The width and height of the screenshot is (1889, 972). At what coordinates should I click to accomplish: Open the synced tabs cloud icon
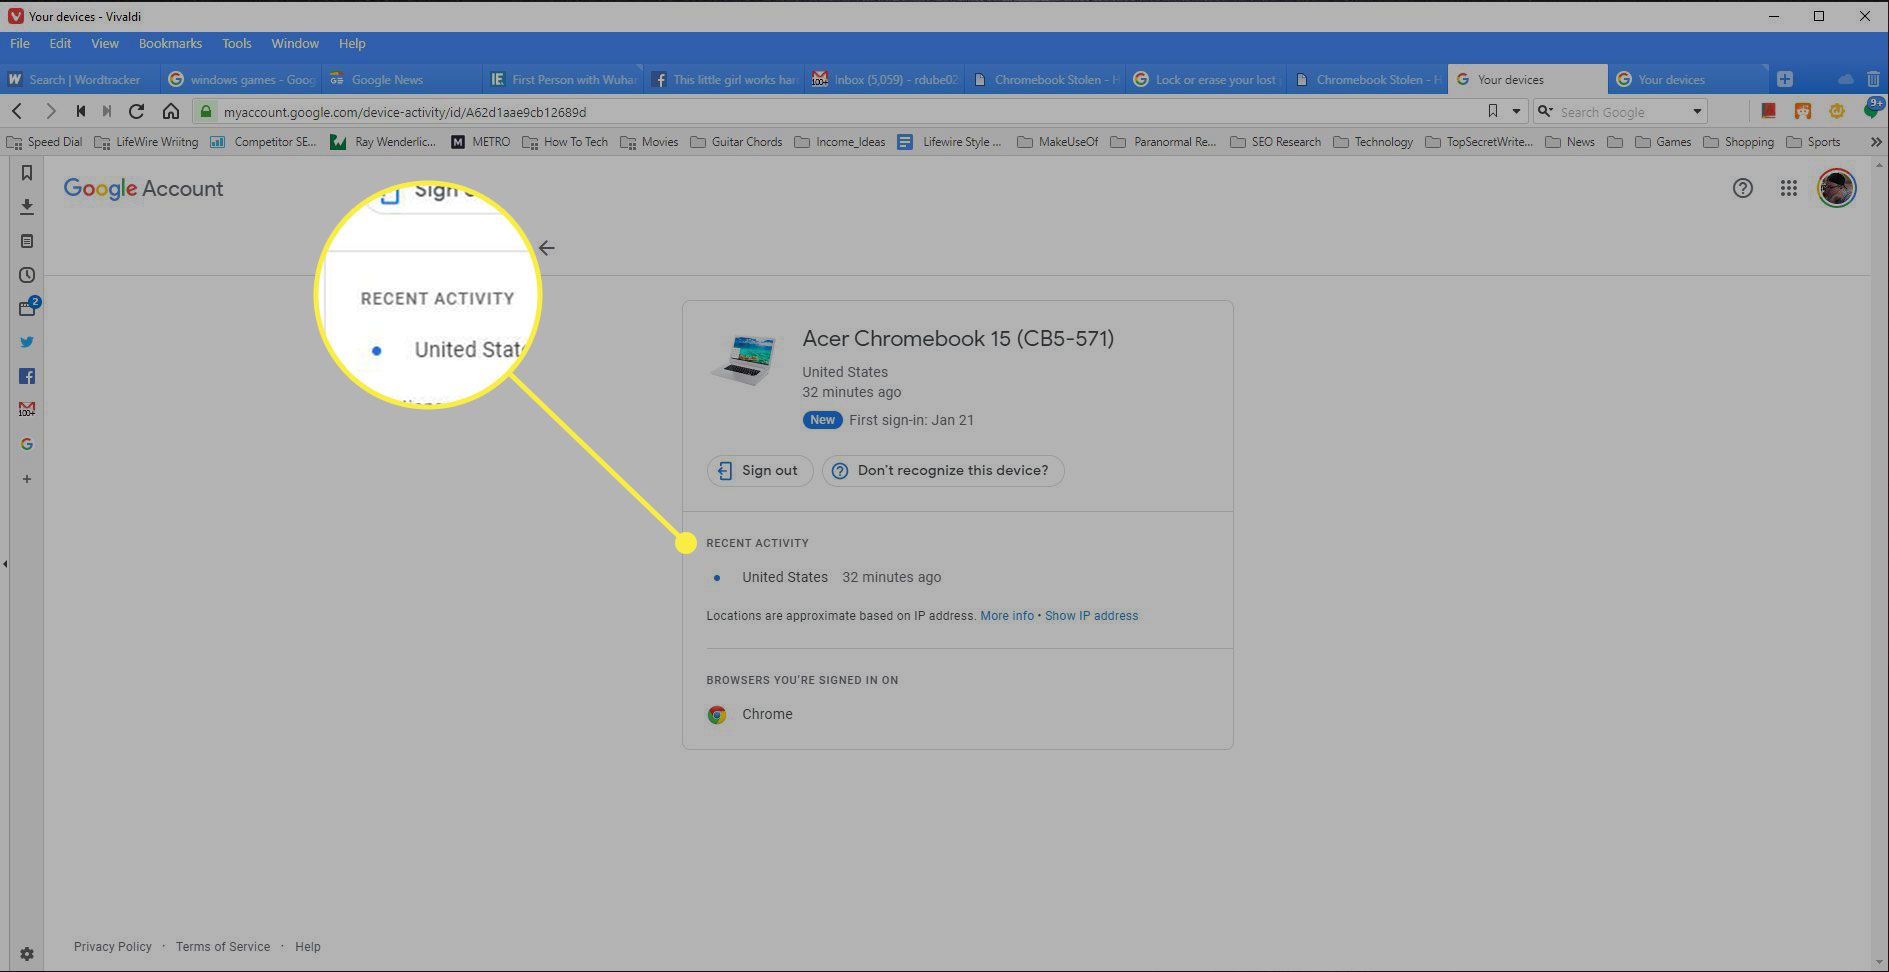(x=1846, y=79)
